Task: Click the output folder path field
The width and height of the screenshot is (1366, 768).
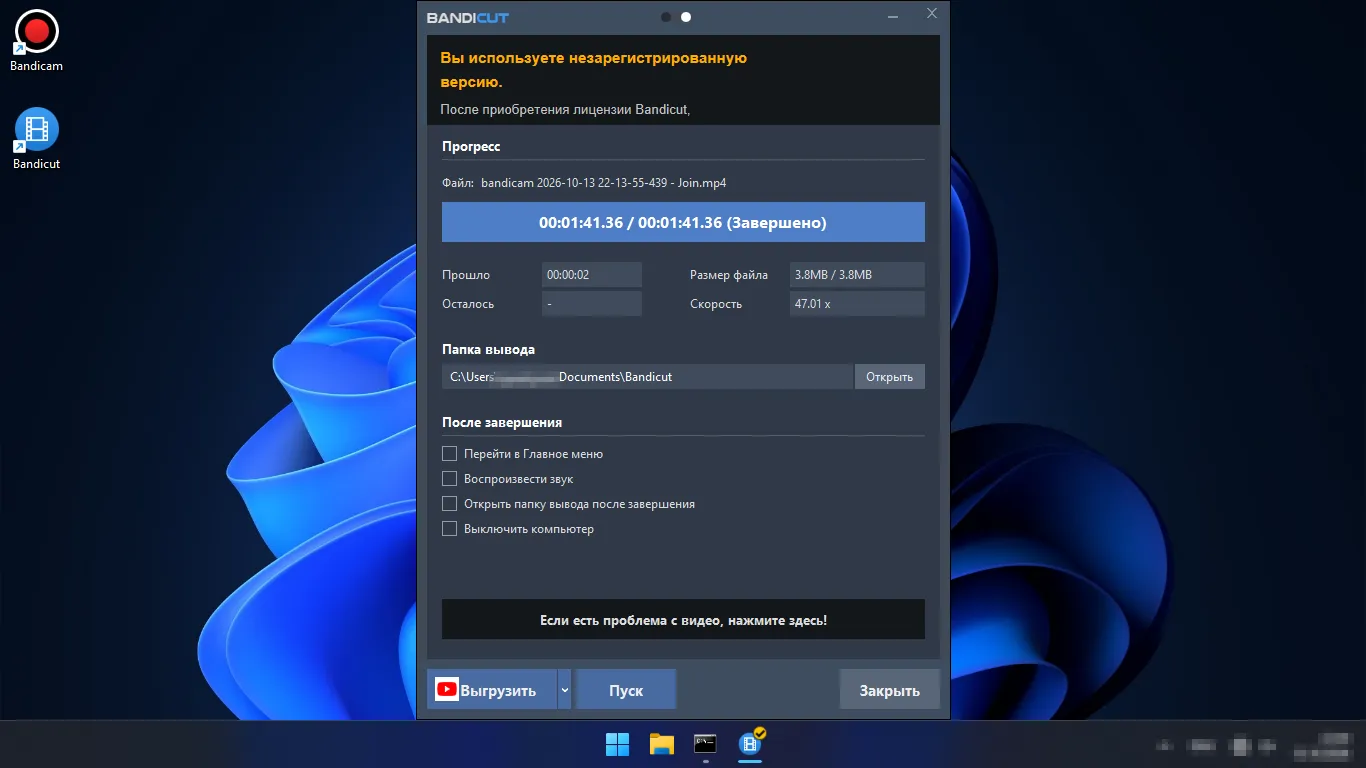Action: click(647, 376)
